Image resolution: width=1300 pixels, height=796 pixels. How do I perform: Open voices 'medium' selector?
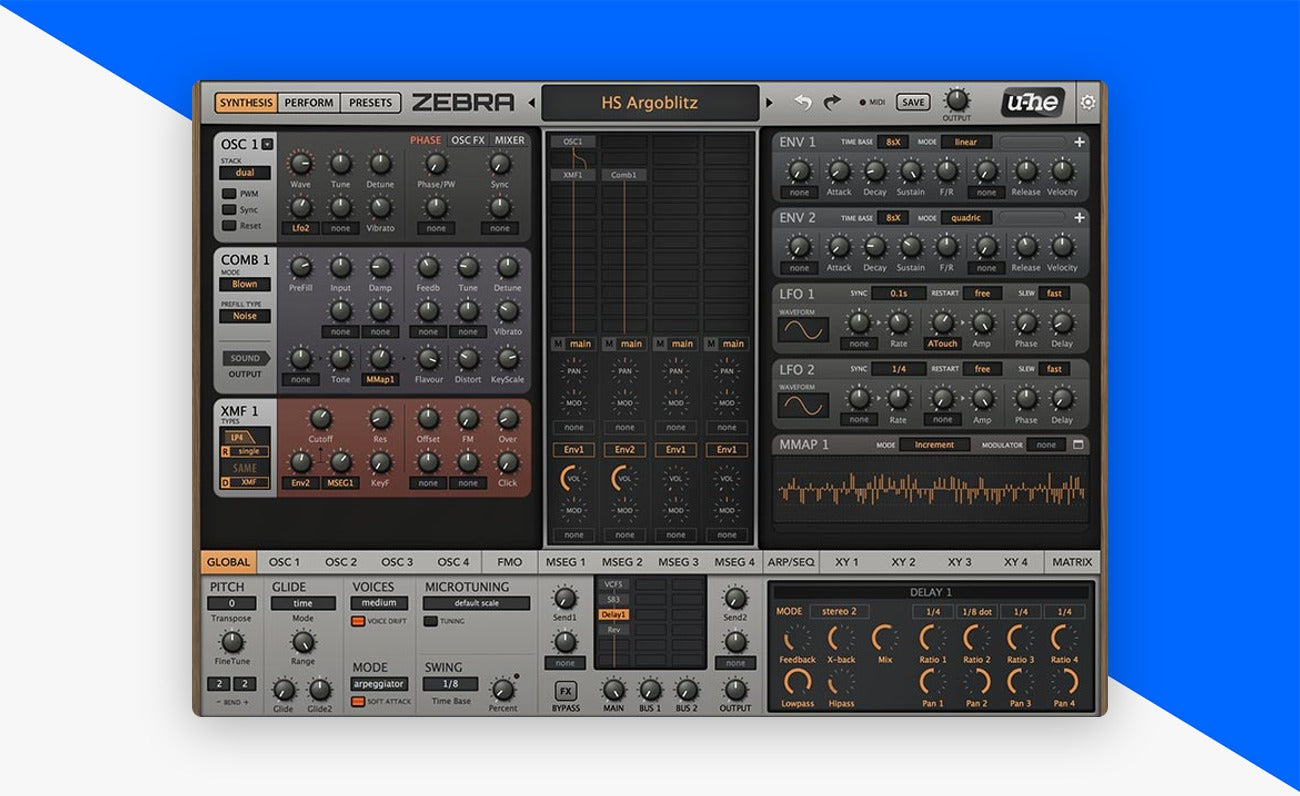click(379, 603)
